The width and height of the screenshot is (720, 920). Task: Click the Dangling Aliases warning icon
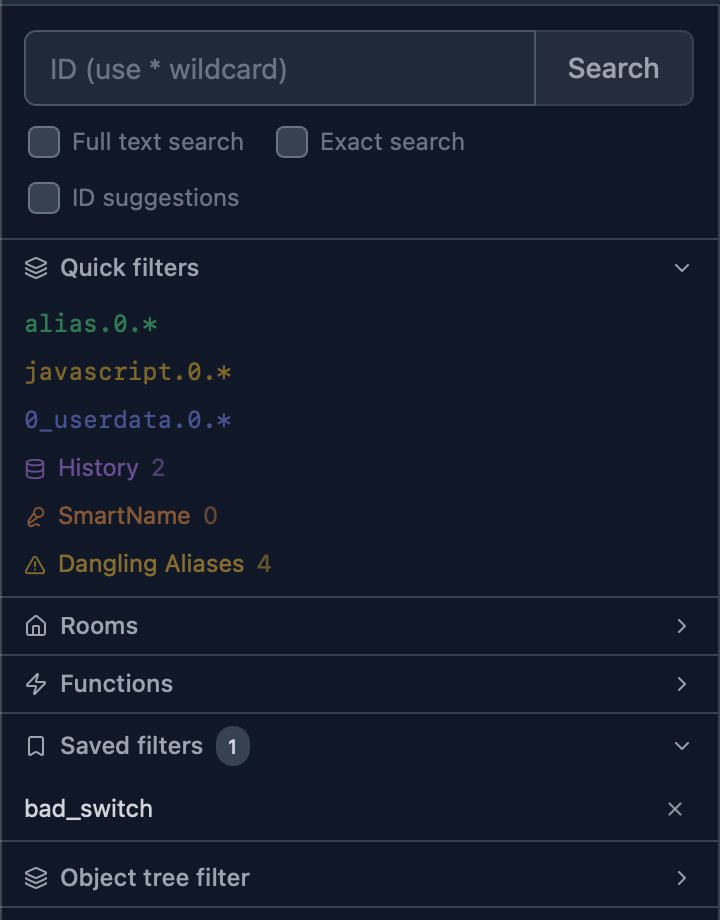click(35, 565)
